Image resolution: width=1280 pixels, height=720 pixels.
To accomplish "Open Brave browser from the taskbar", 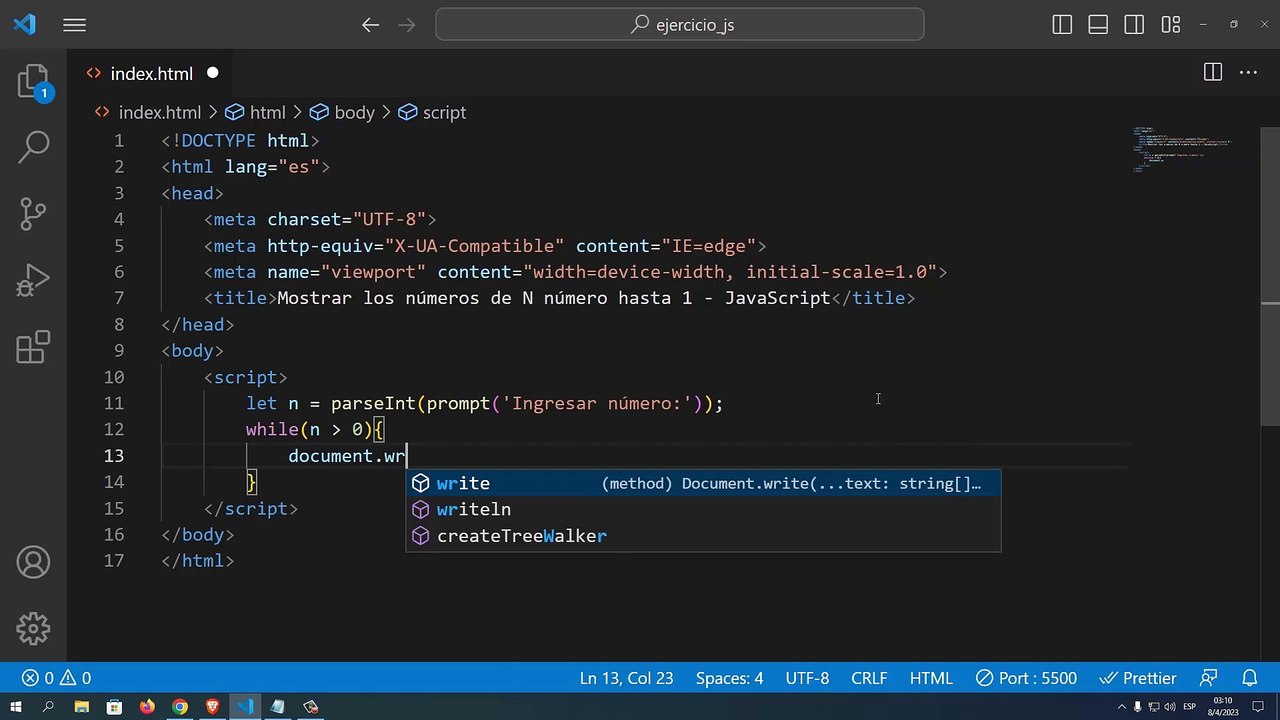I will pos(212,707).
